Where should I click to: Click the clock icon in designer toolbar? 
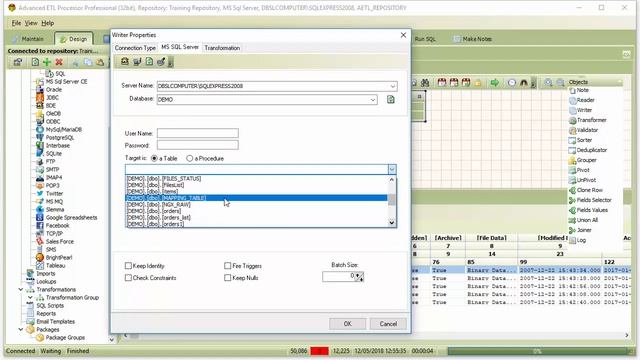tap(512, 83)
